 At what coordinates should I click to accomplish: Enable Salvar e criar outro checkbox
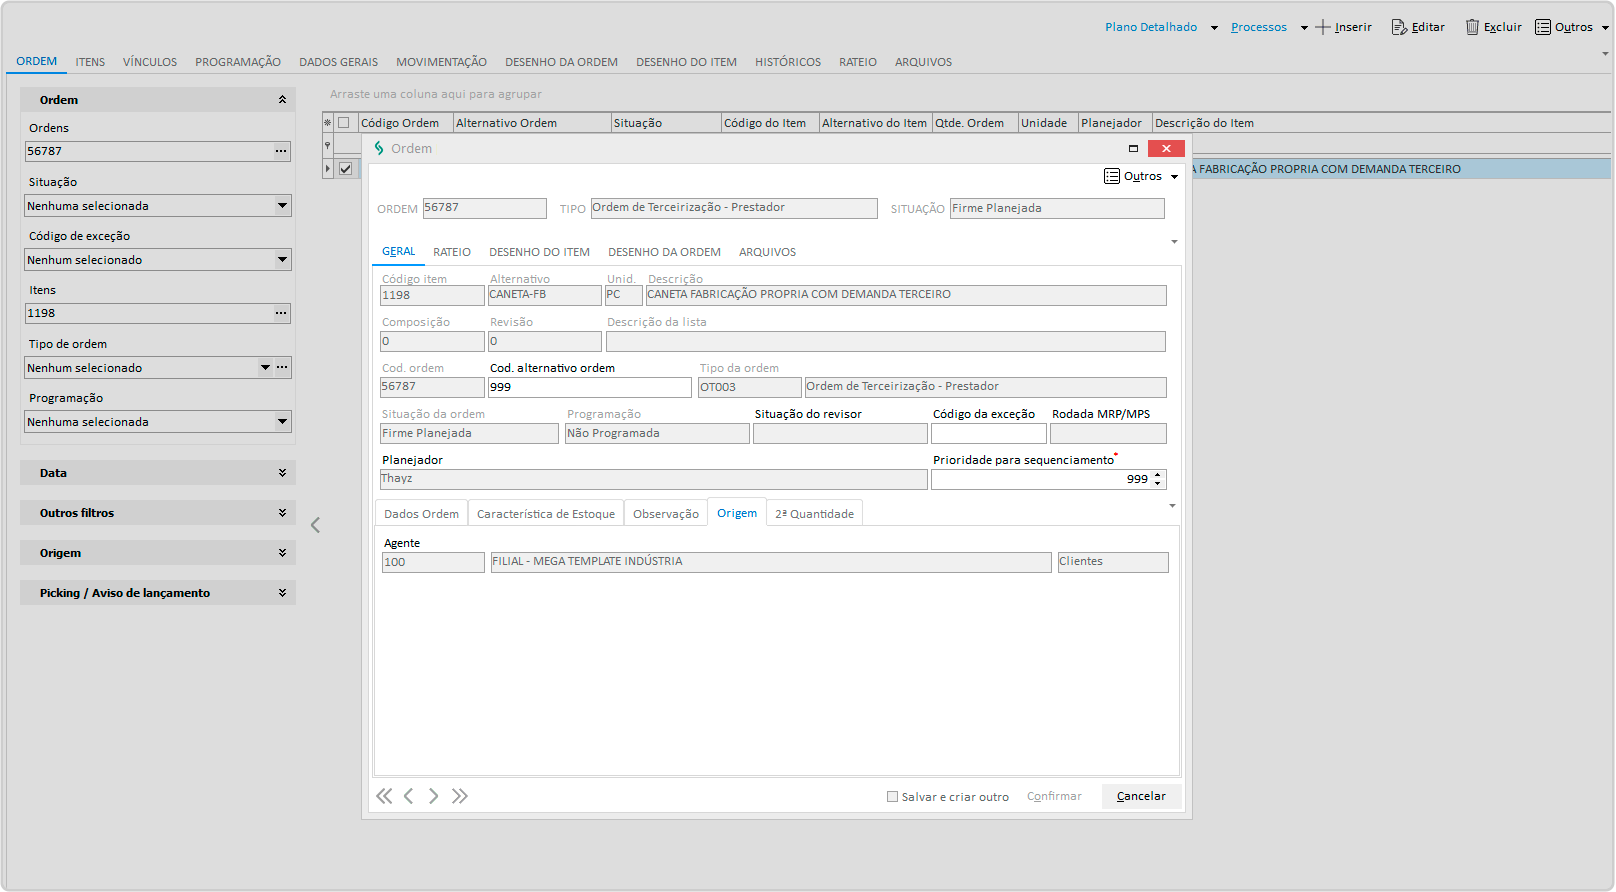[892, 797]
